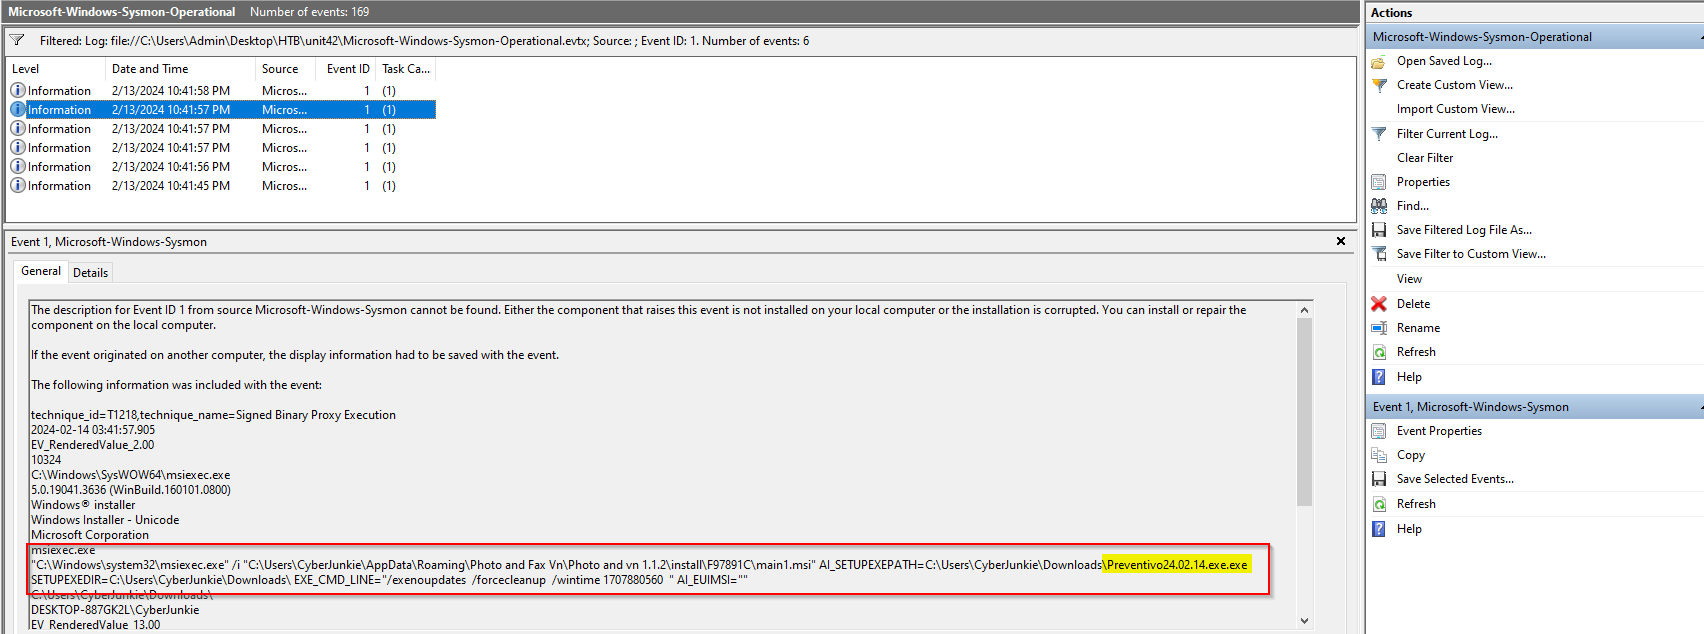
Task: Click the Open Saved Log folder icon
Action: tap(1378, 61)
